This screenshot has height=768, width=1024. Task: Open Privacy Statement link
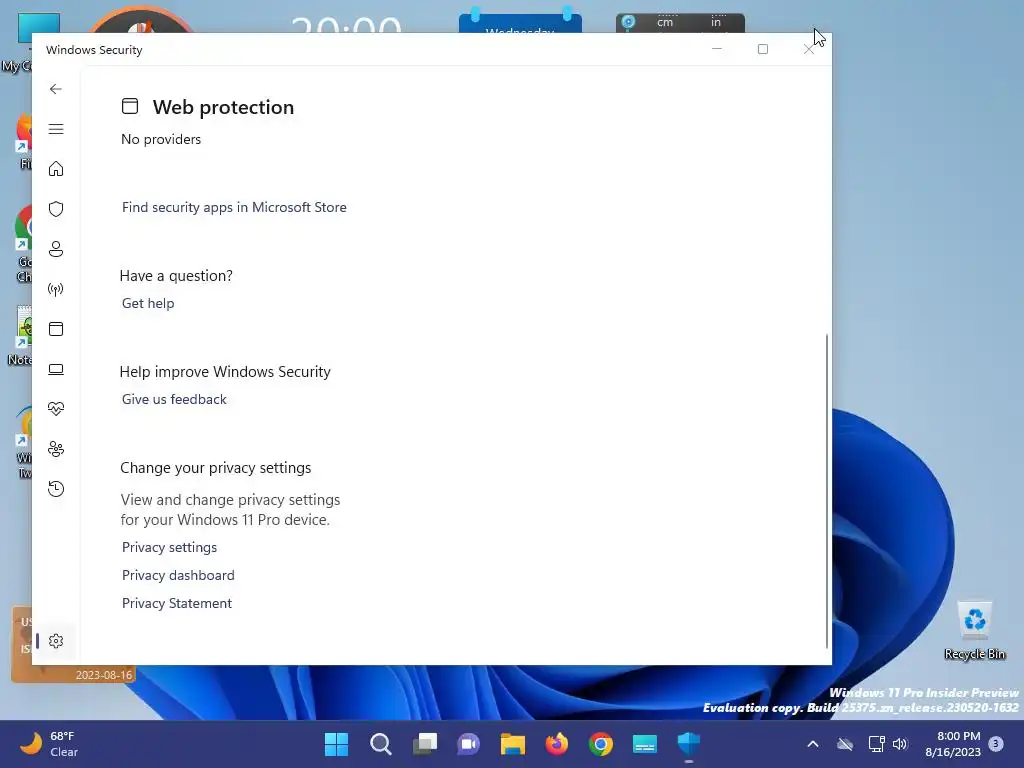(176, 603)
